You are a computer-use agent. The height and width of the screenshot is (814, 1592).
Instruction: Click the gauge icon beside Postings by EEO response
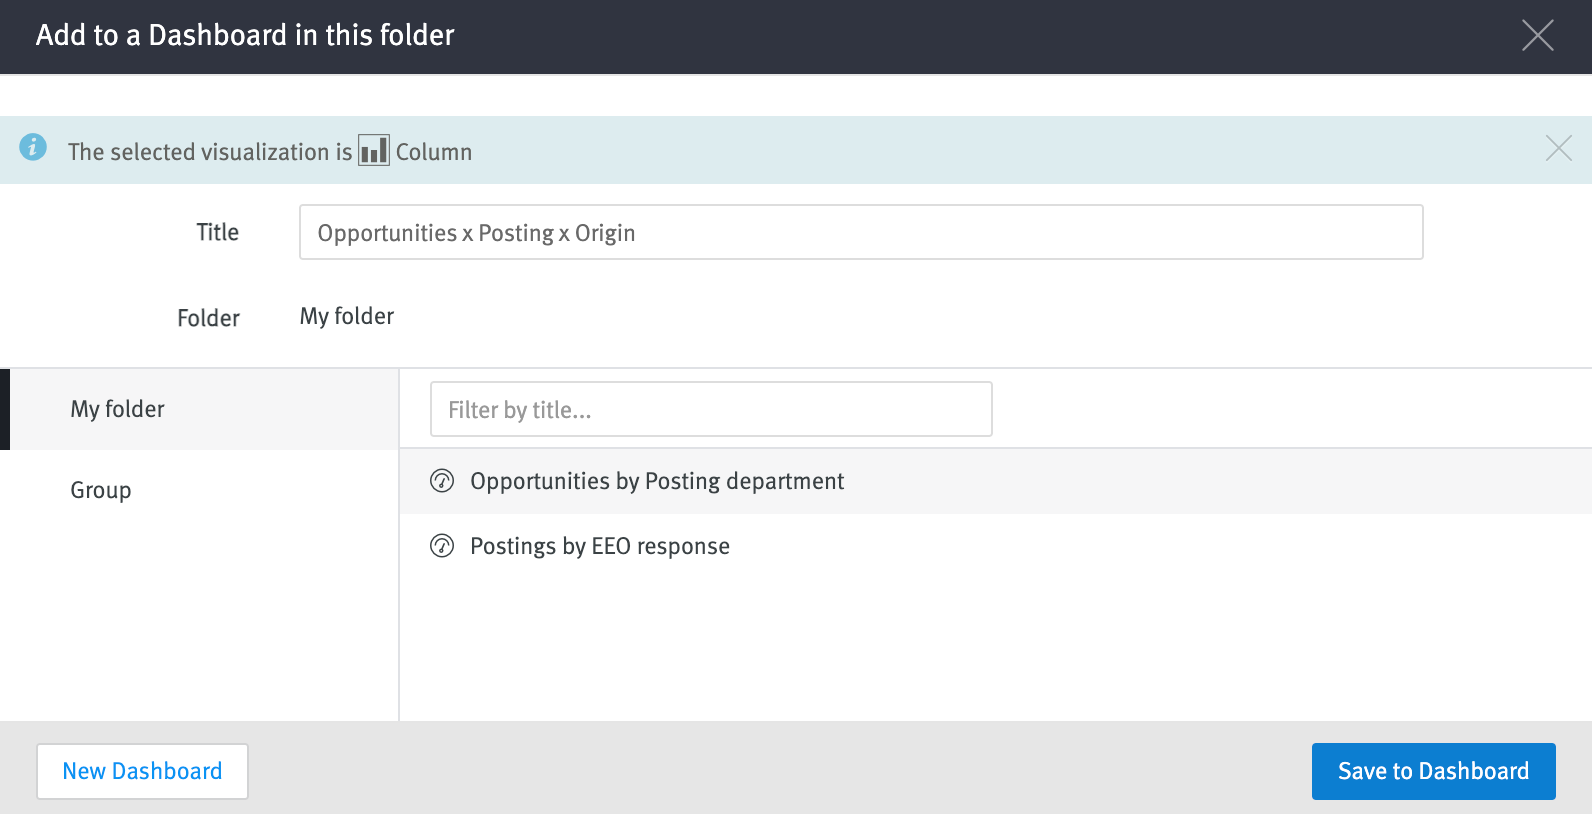[x=443, y=546]
